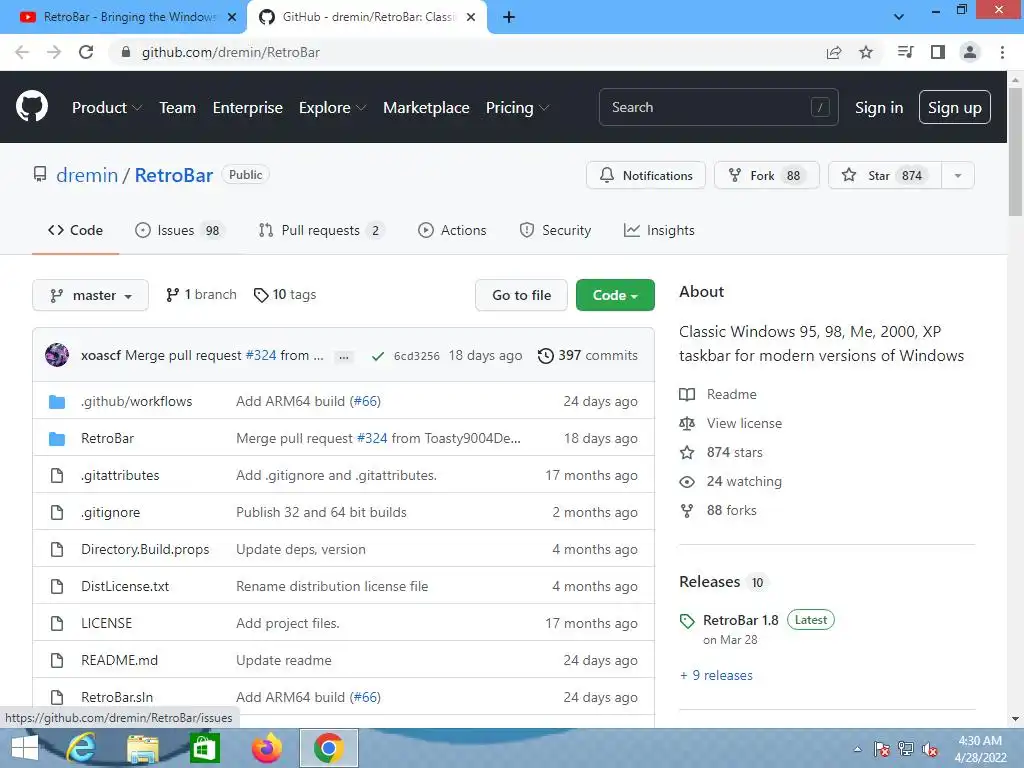View the 397 commits history
The width and height of the screenshot is (1024, 768).
pos(588,356)
